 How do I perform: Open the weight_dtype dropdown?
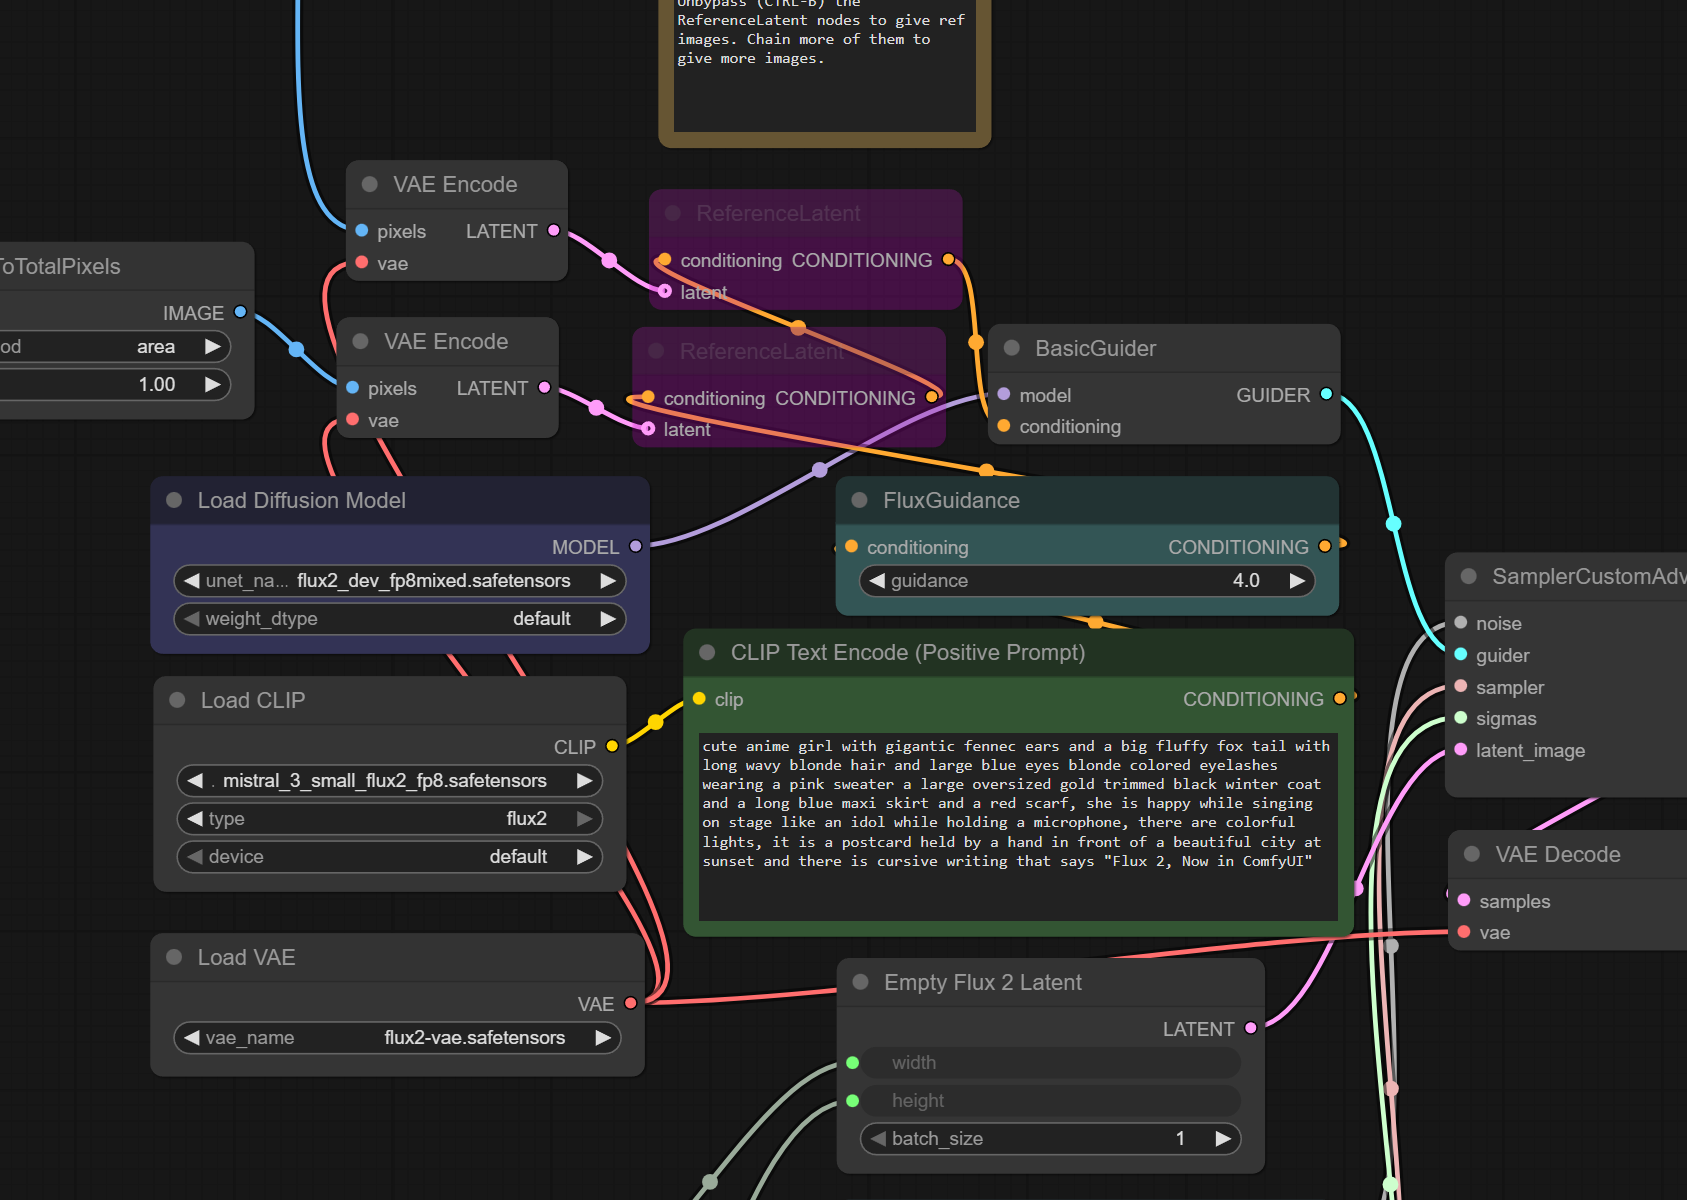coord(400,618)
